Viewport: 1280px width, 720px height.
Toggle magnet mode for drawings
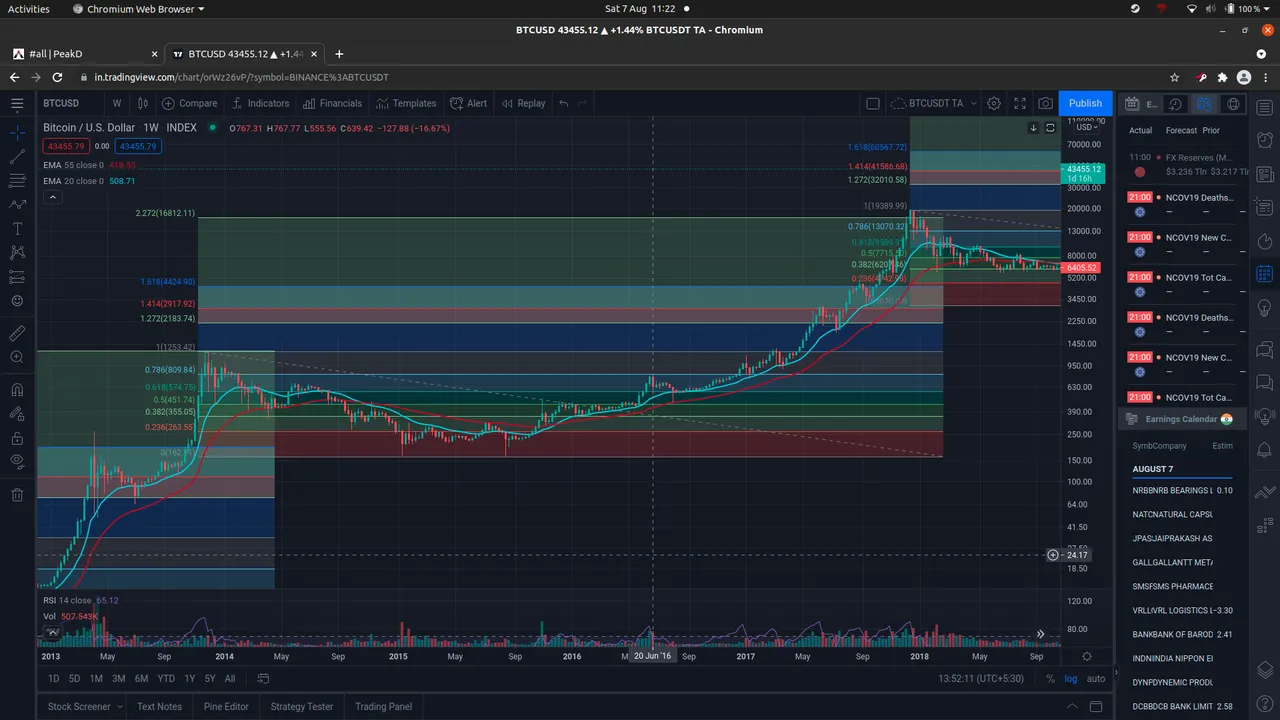[17, 390]
